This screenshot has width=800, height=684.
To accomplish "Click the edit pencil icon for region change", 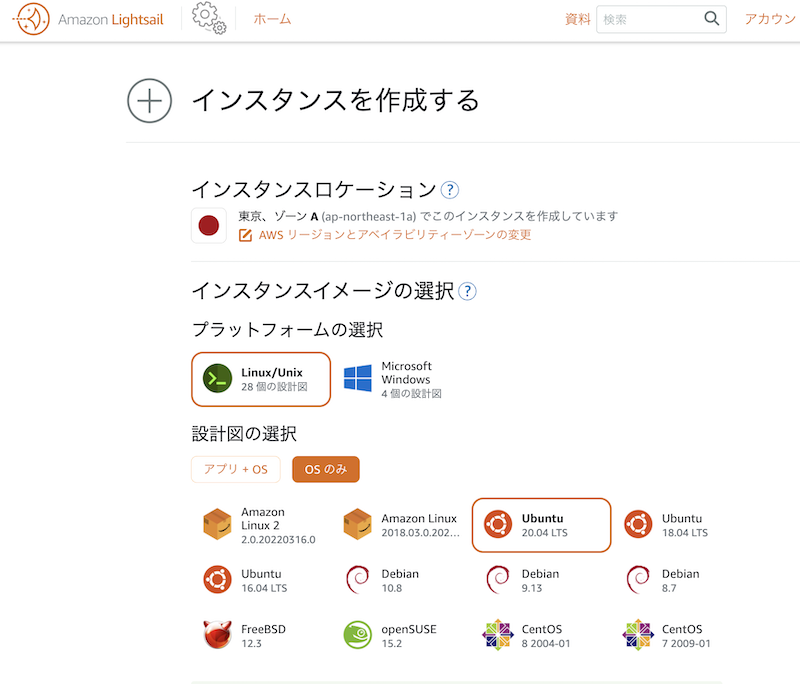I will click(x=245, y=235).
